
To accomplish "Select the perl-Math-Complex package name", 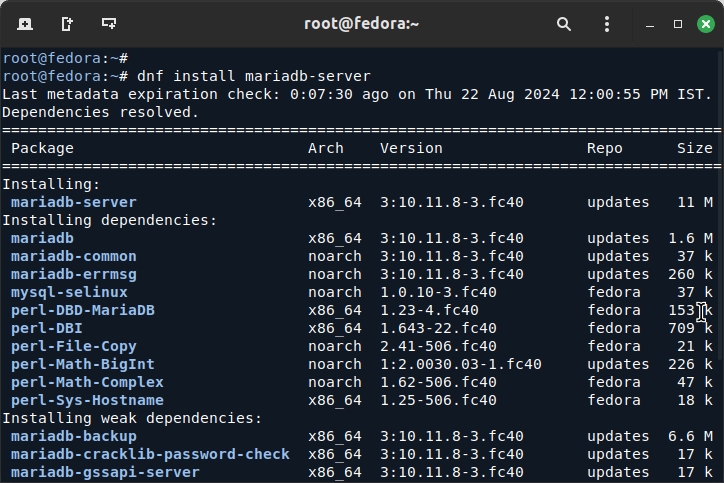I will pos(87,382).
